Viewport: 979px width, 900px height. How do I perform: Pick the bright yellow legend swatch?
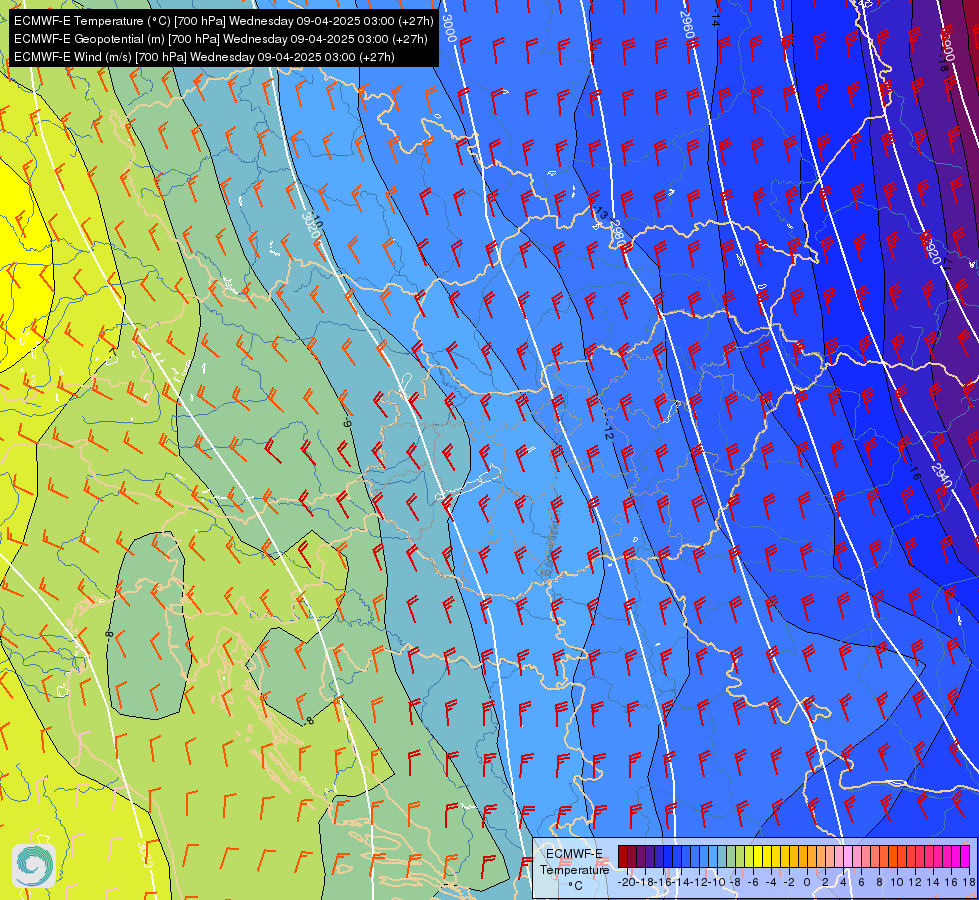coord(757,857)
